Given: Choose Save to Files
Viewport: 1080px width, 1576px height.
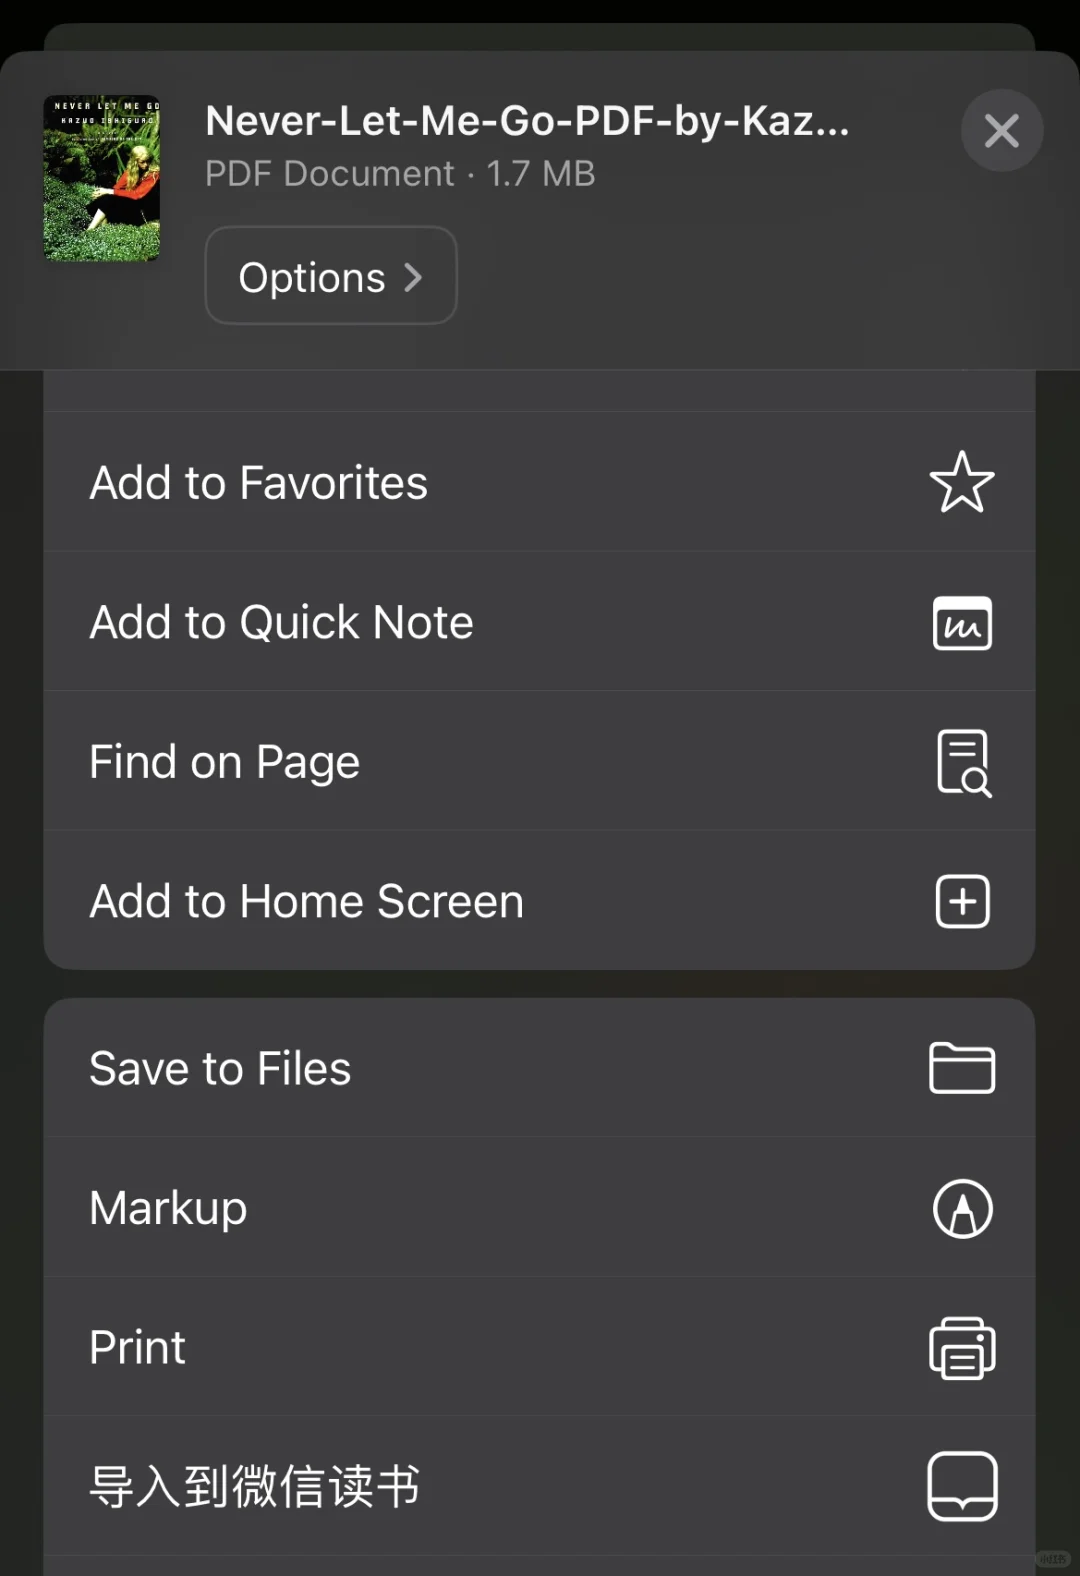Looking at the screenshot, I should pos(539,1068).
